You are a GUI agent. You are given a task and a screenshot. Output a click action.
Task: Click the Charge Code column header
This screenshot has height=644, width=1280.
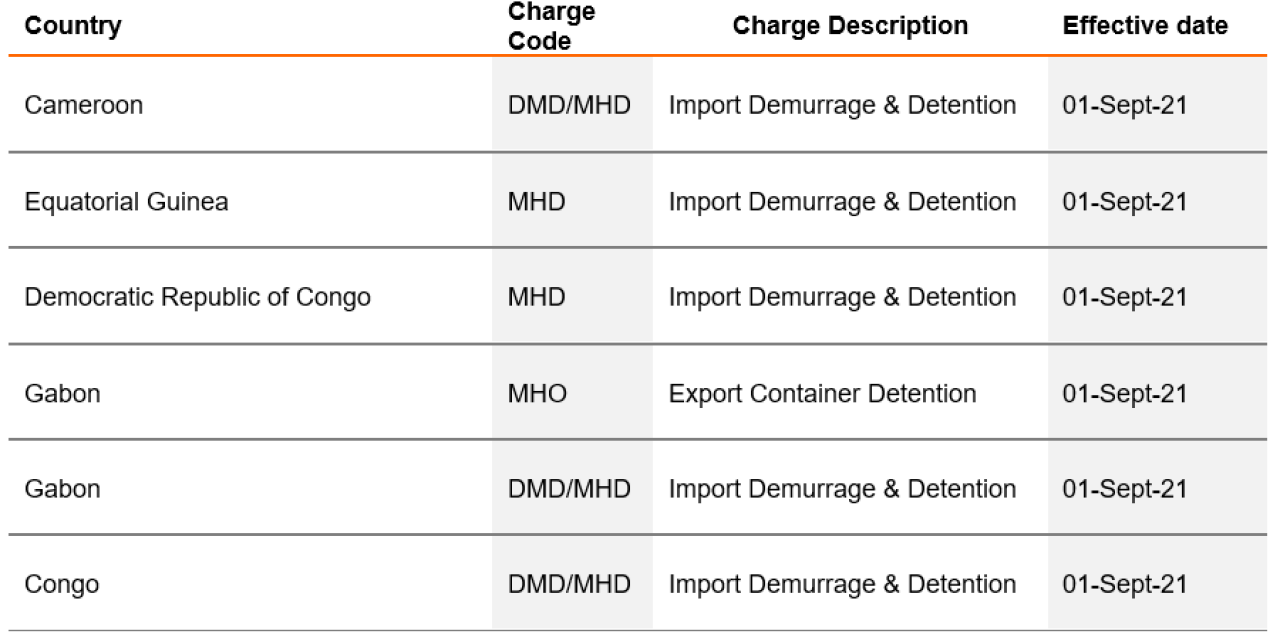[552, 27]
